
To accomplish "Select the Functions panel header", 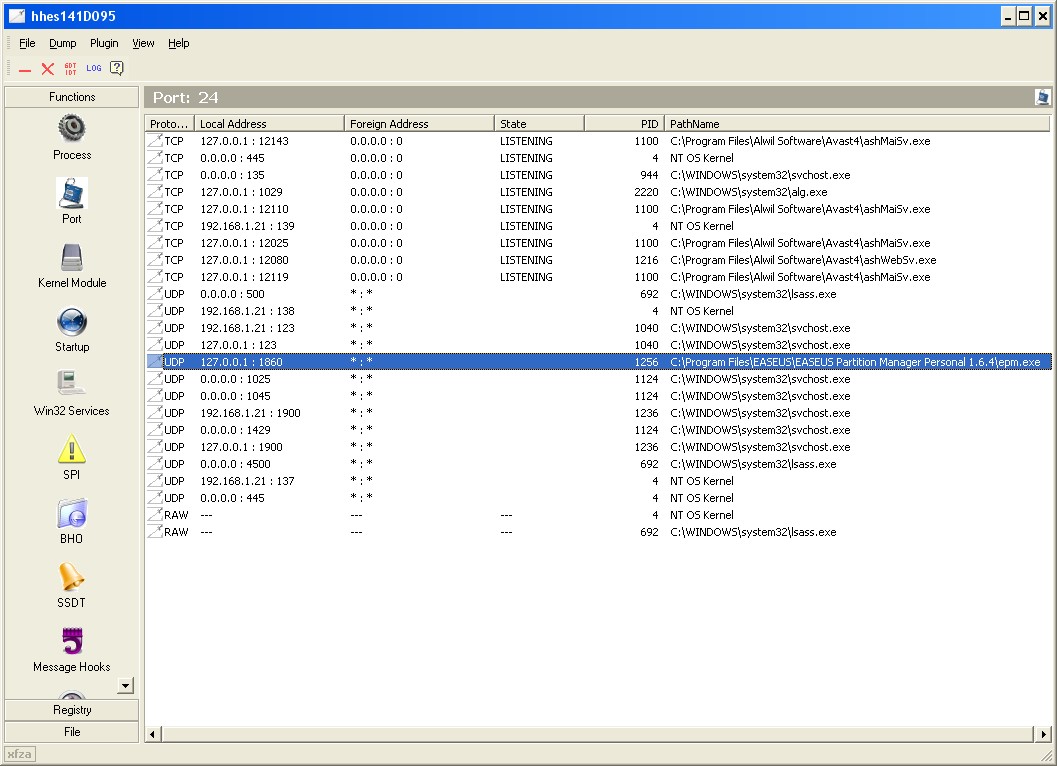I will coord(71,97).
